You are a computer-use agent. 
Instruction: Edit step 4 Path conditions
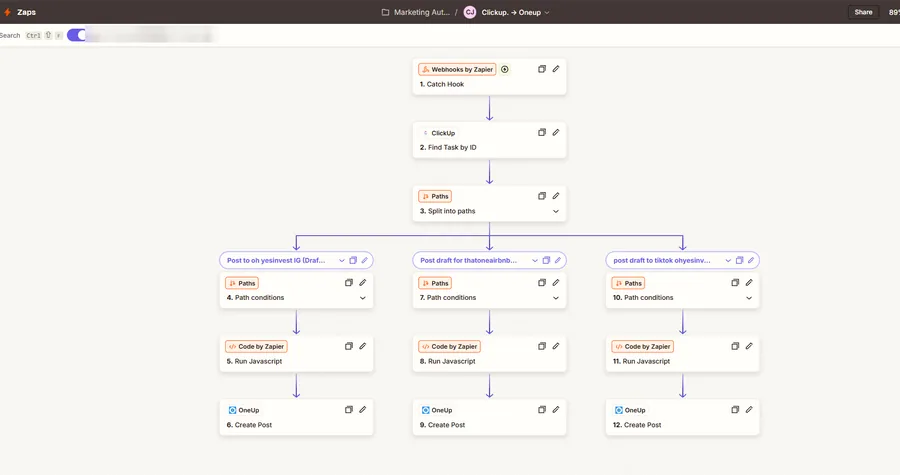pos(363,283)
